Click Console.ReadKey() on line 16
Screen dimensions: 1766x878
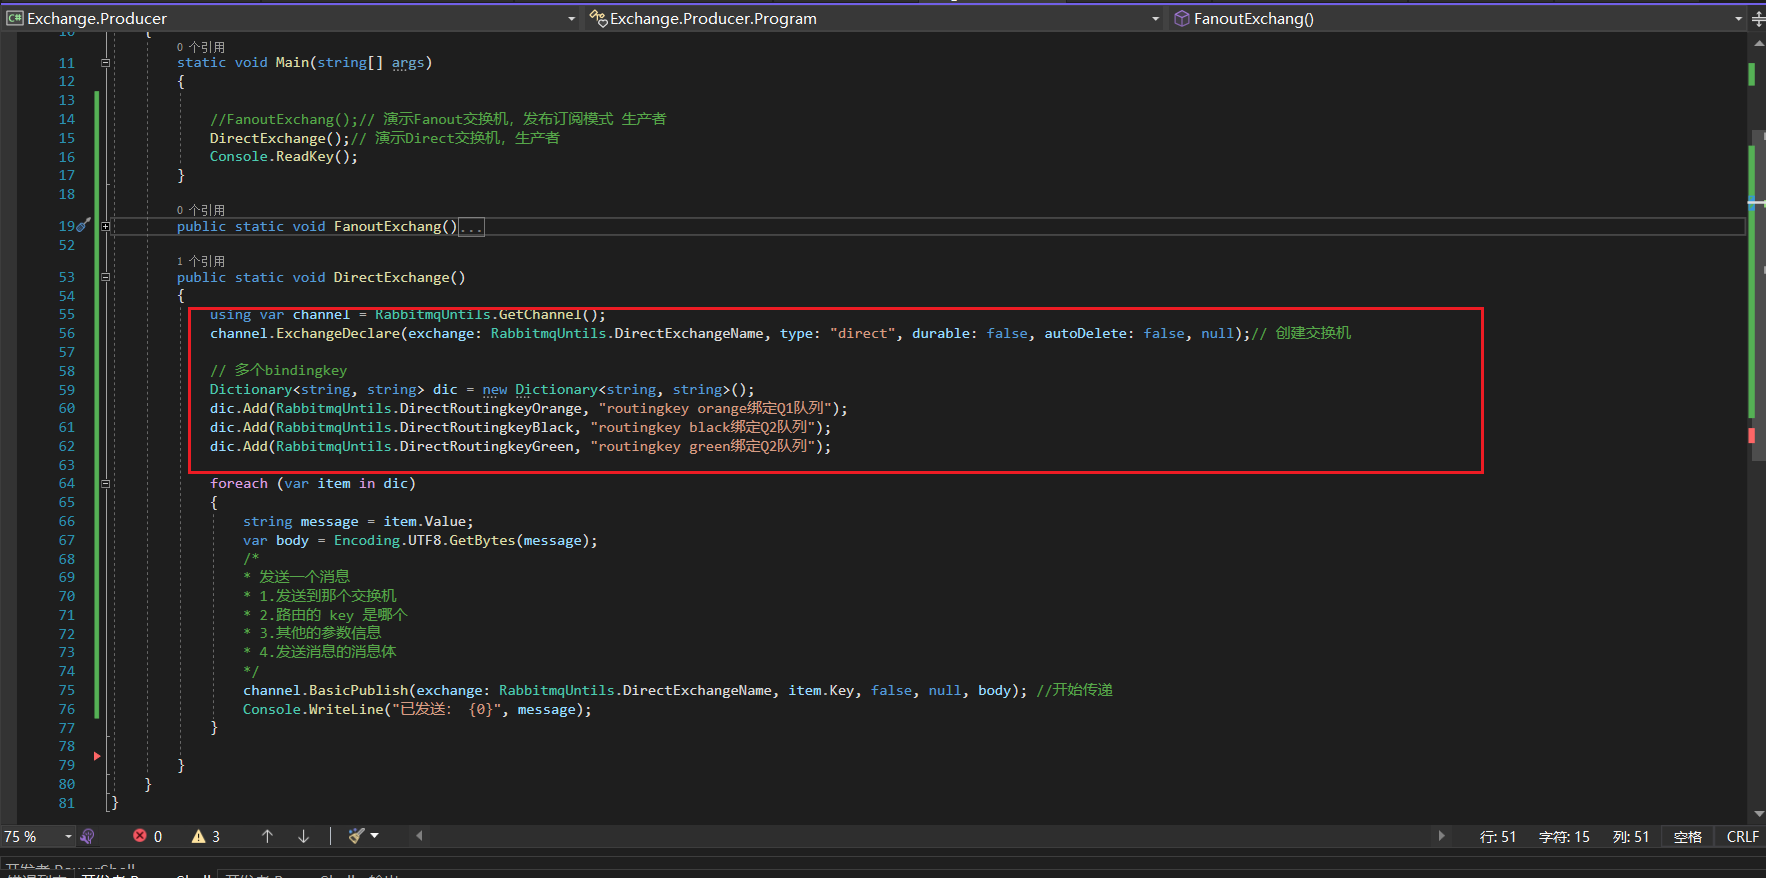pyautogui.click(x=283, y=157)
